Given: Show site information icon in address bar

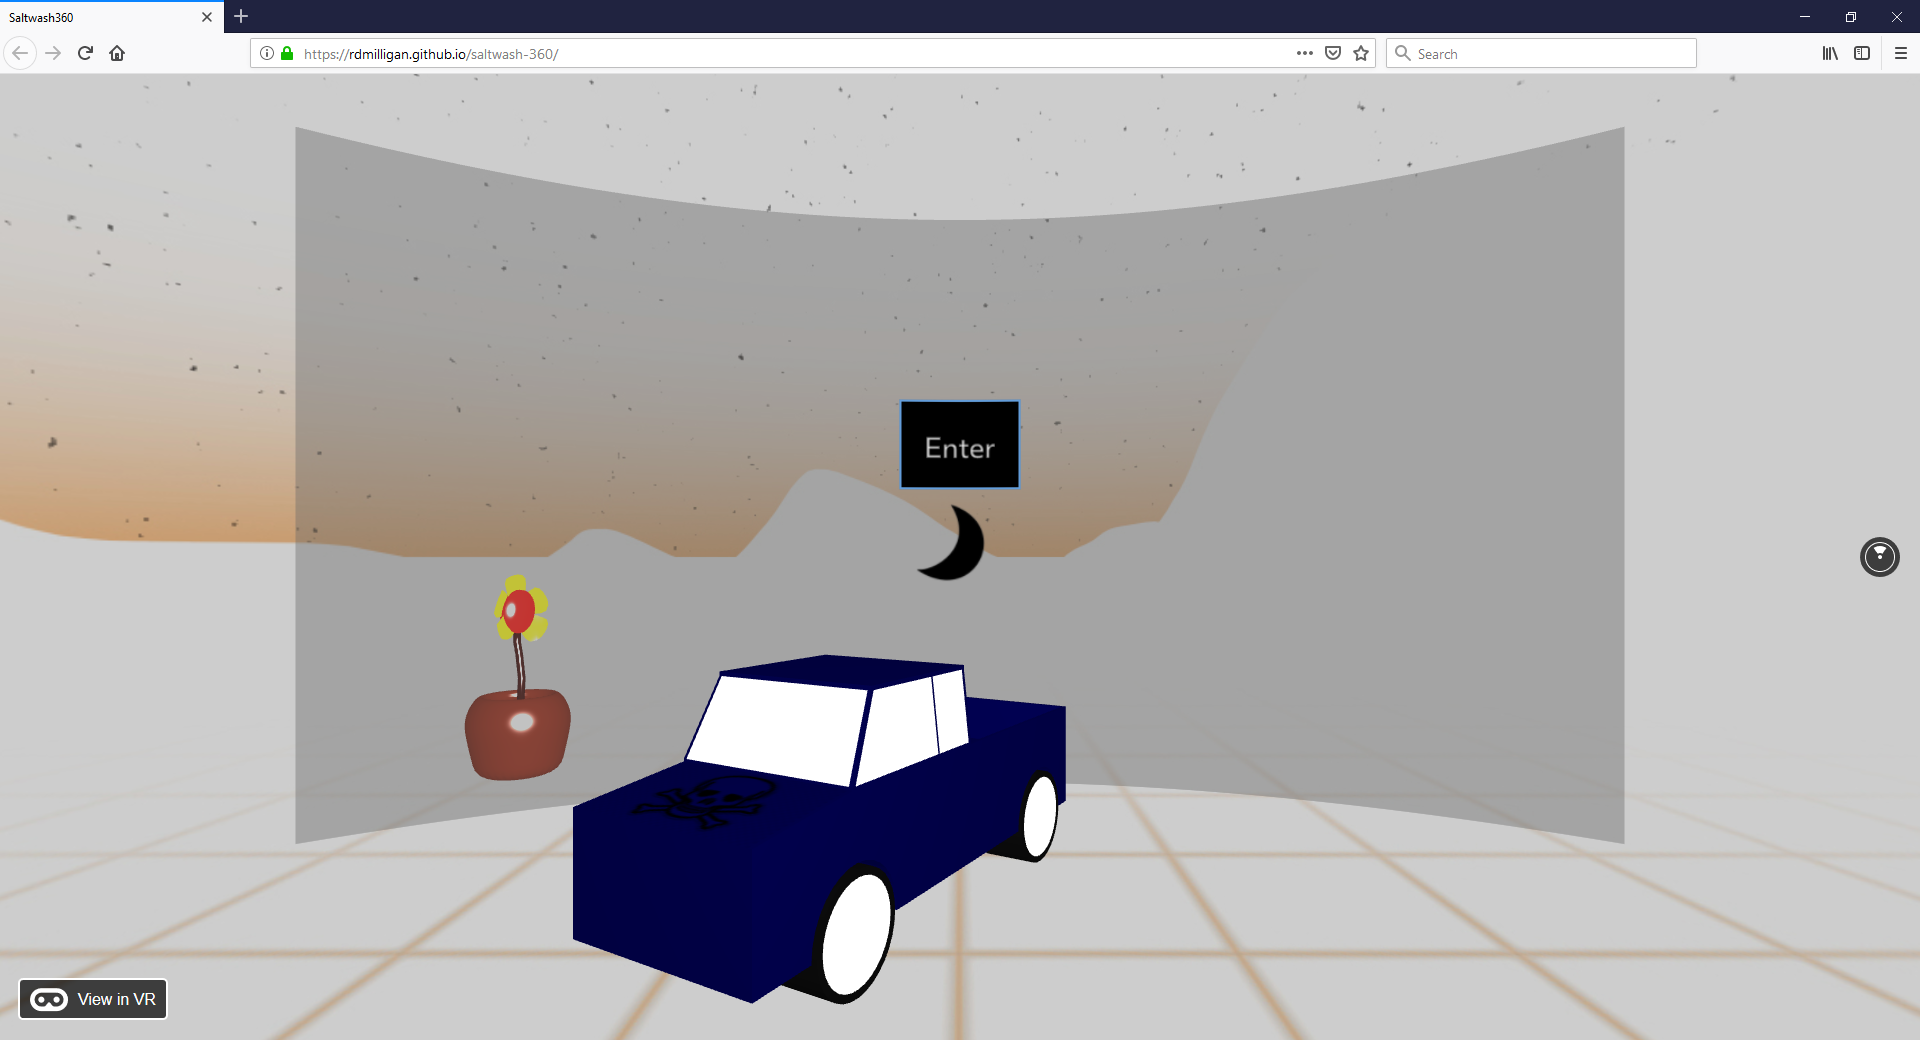Looking at the screenshot, I should [x=267, y=53].
